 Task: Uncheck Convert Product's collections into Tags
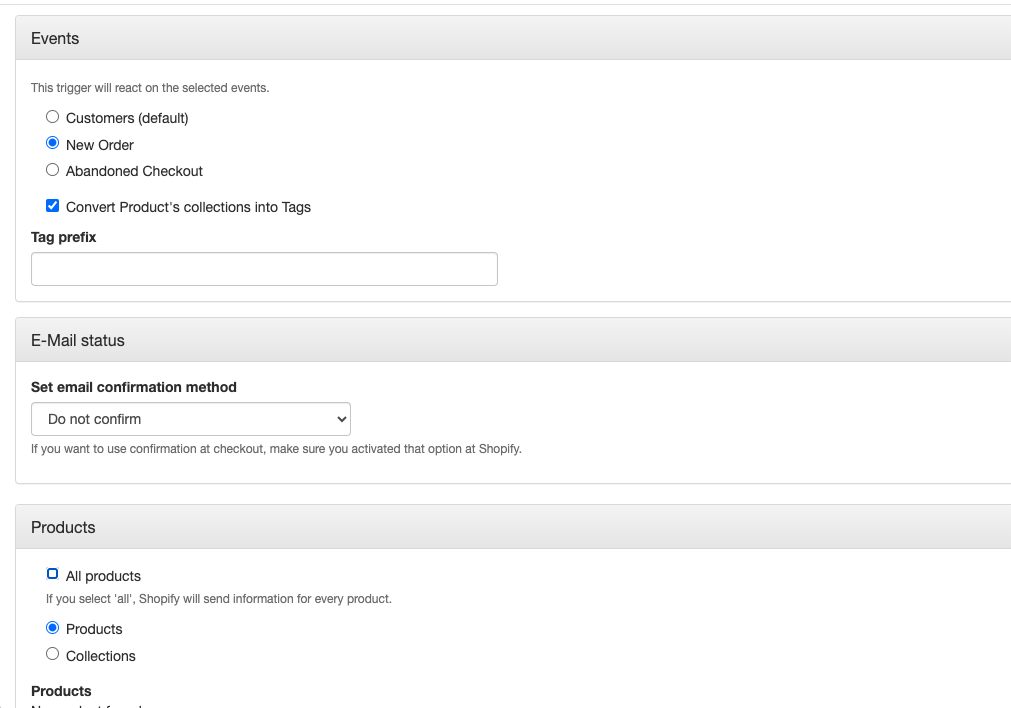click(52, 206)
